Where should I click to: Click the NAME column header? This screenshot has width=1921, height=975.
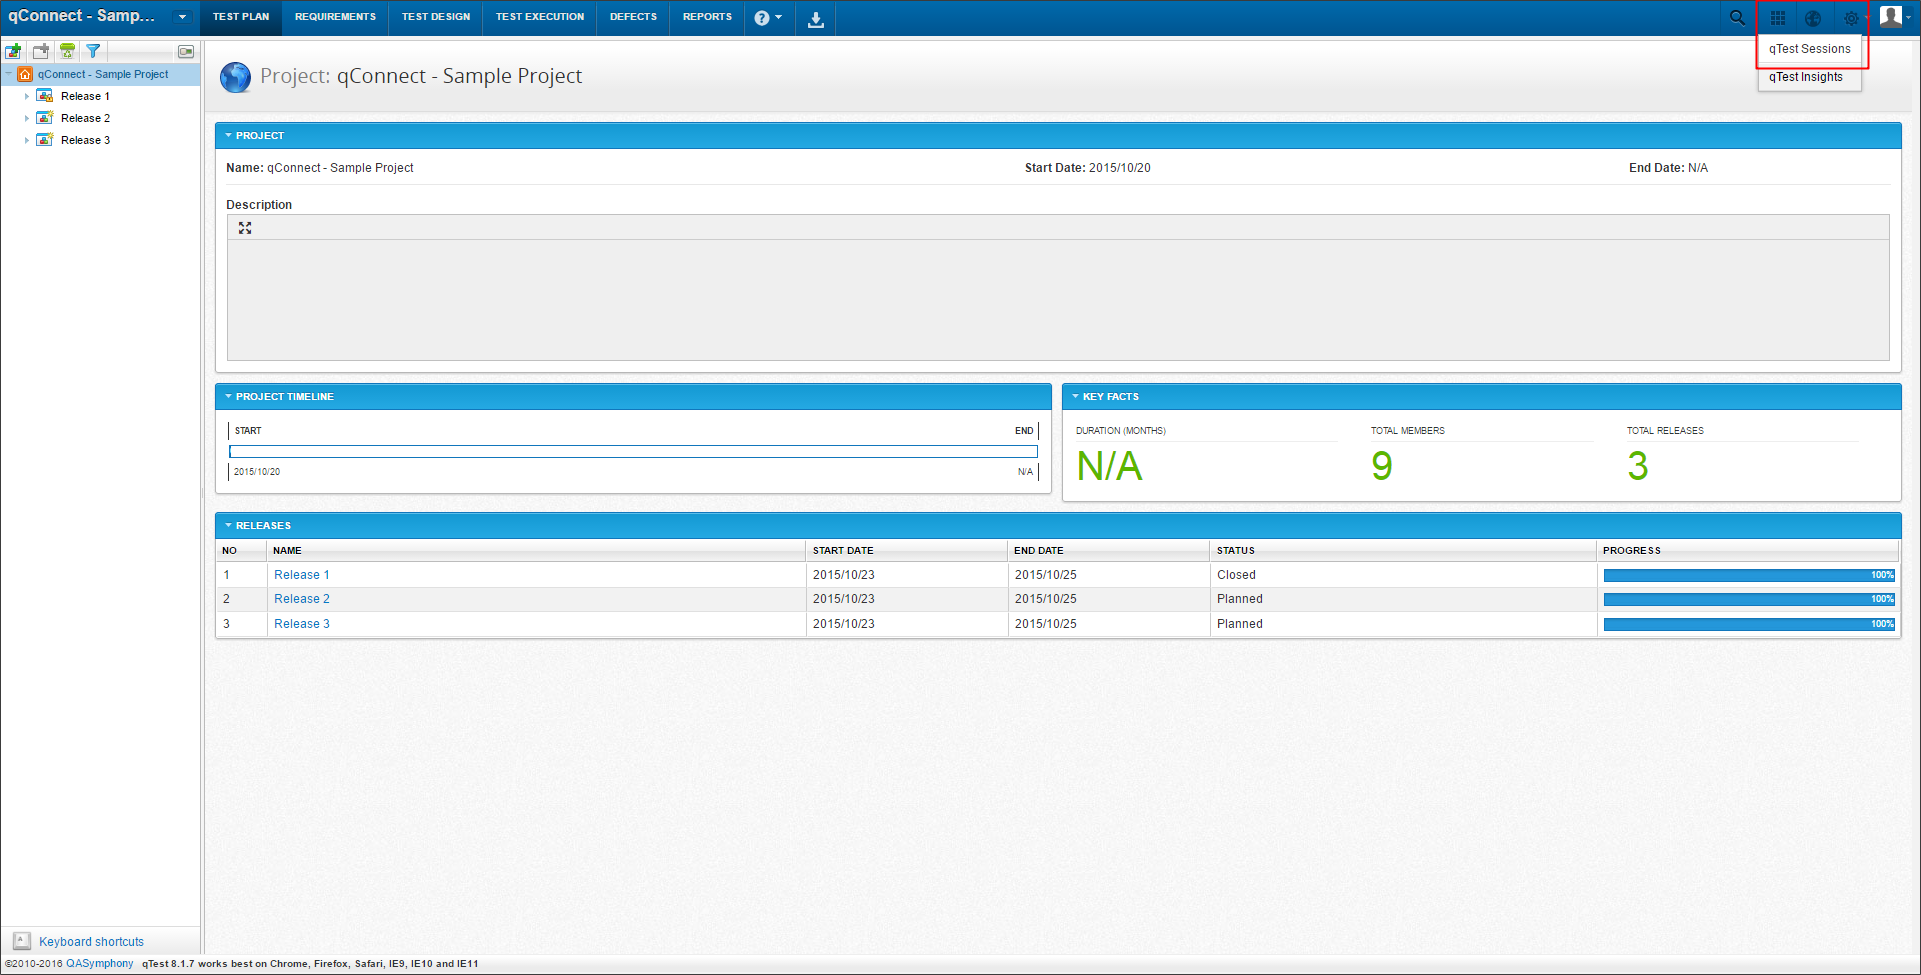[536, 551]
